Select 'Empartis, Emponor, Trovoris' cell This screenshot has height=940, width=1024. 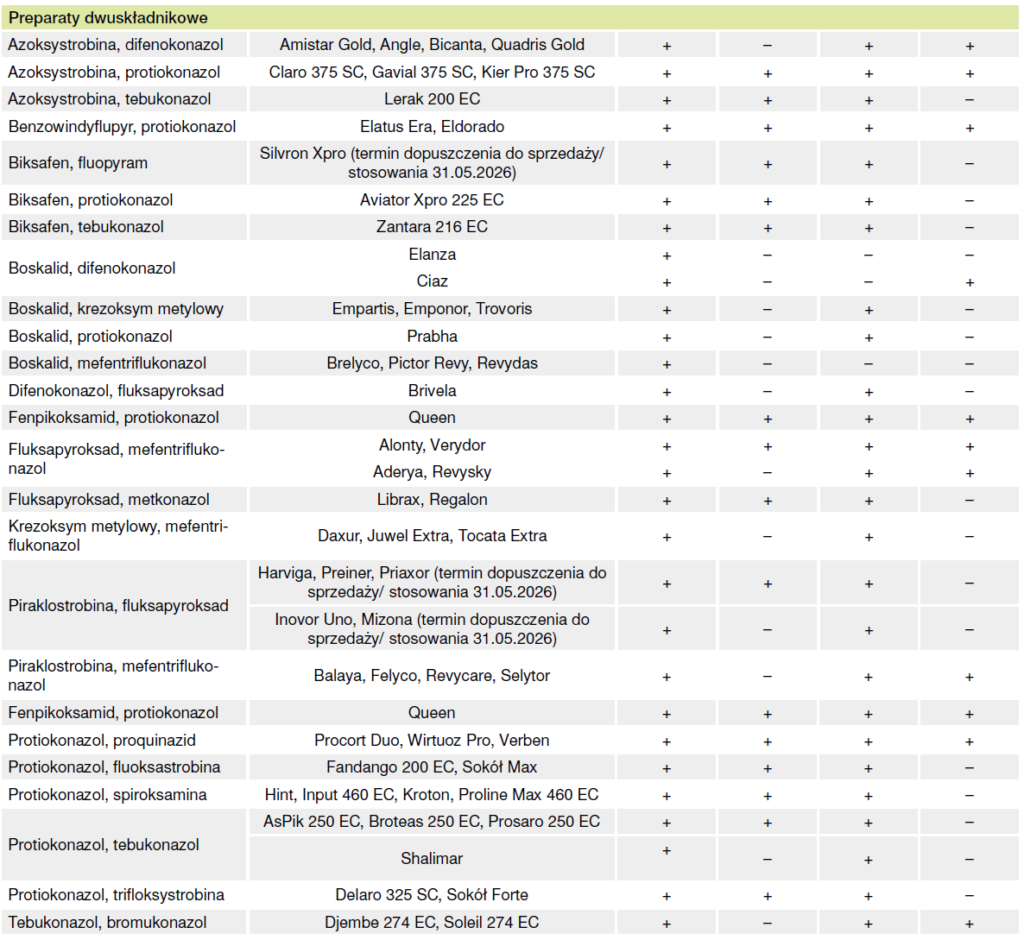432,309
